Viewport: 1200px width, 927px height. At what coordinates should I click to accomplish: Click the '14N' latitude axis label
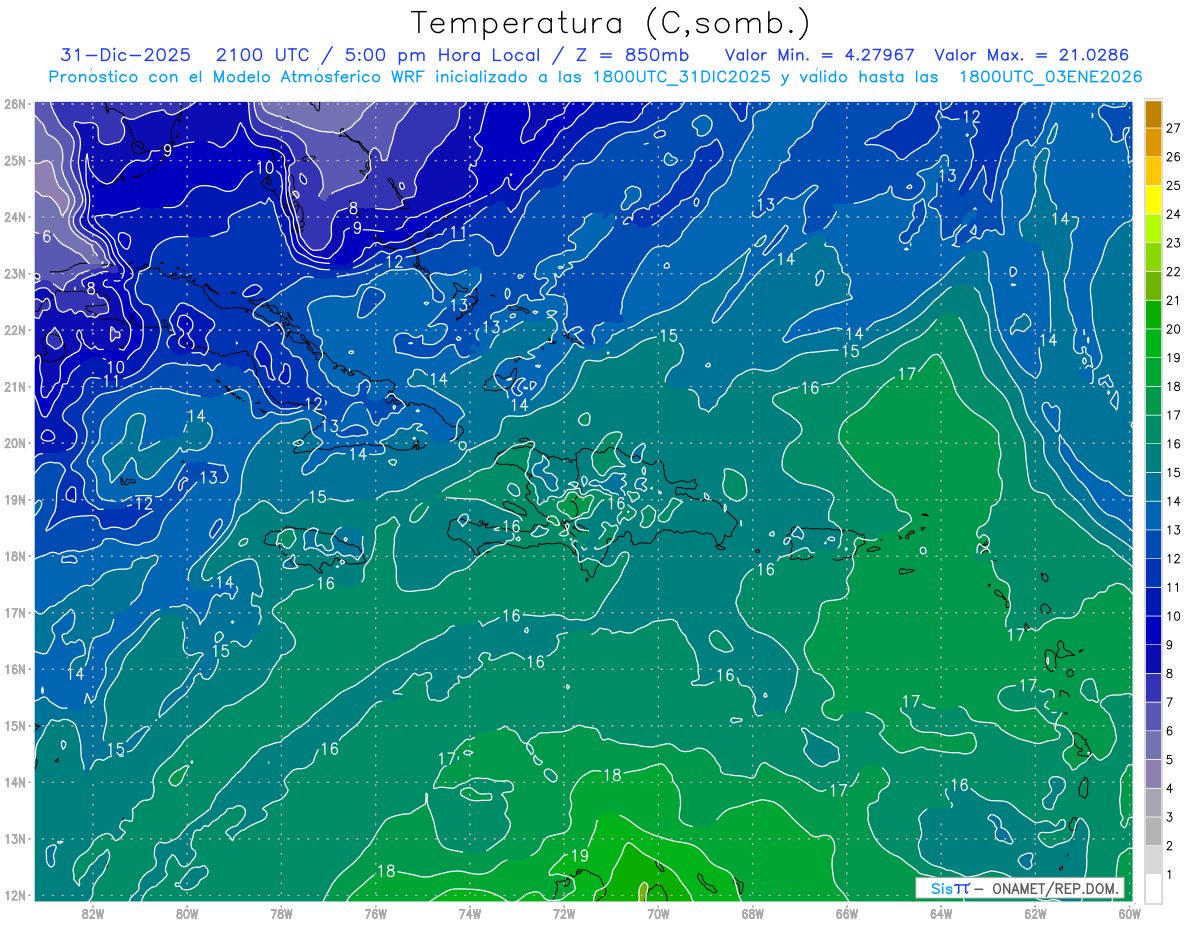click(x=15, y=782)
